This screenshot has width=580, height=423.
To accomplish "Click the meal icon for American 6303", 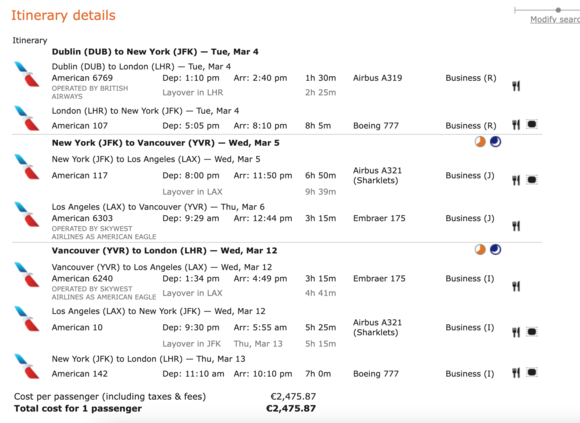I will tap(516, 226).
